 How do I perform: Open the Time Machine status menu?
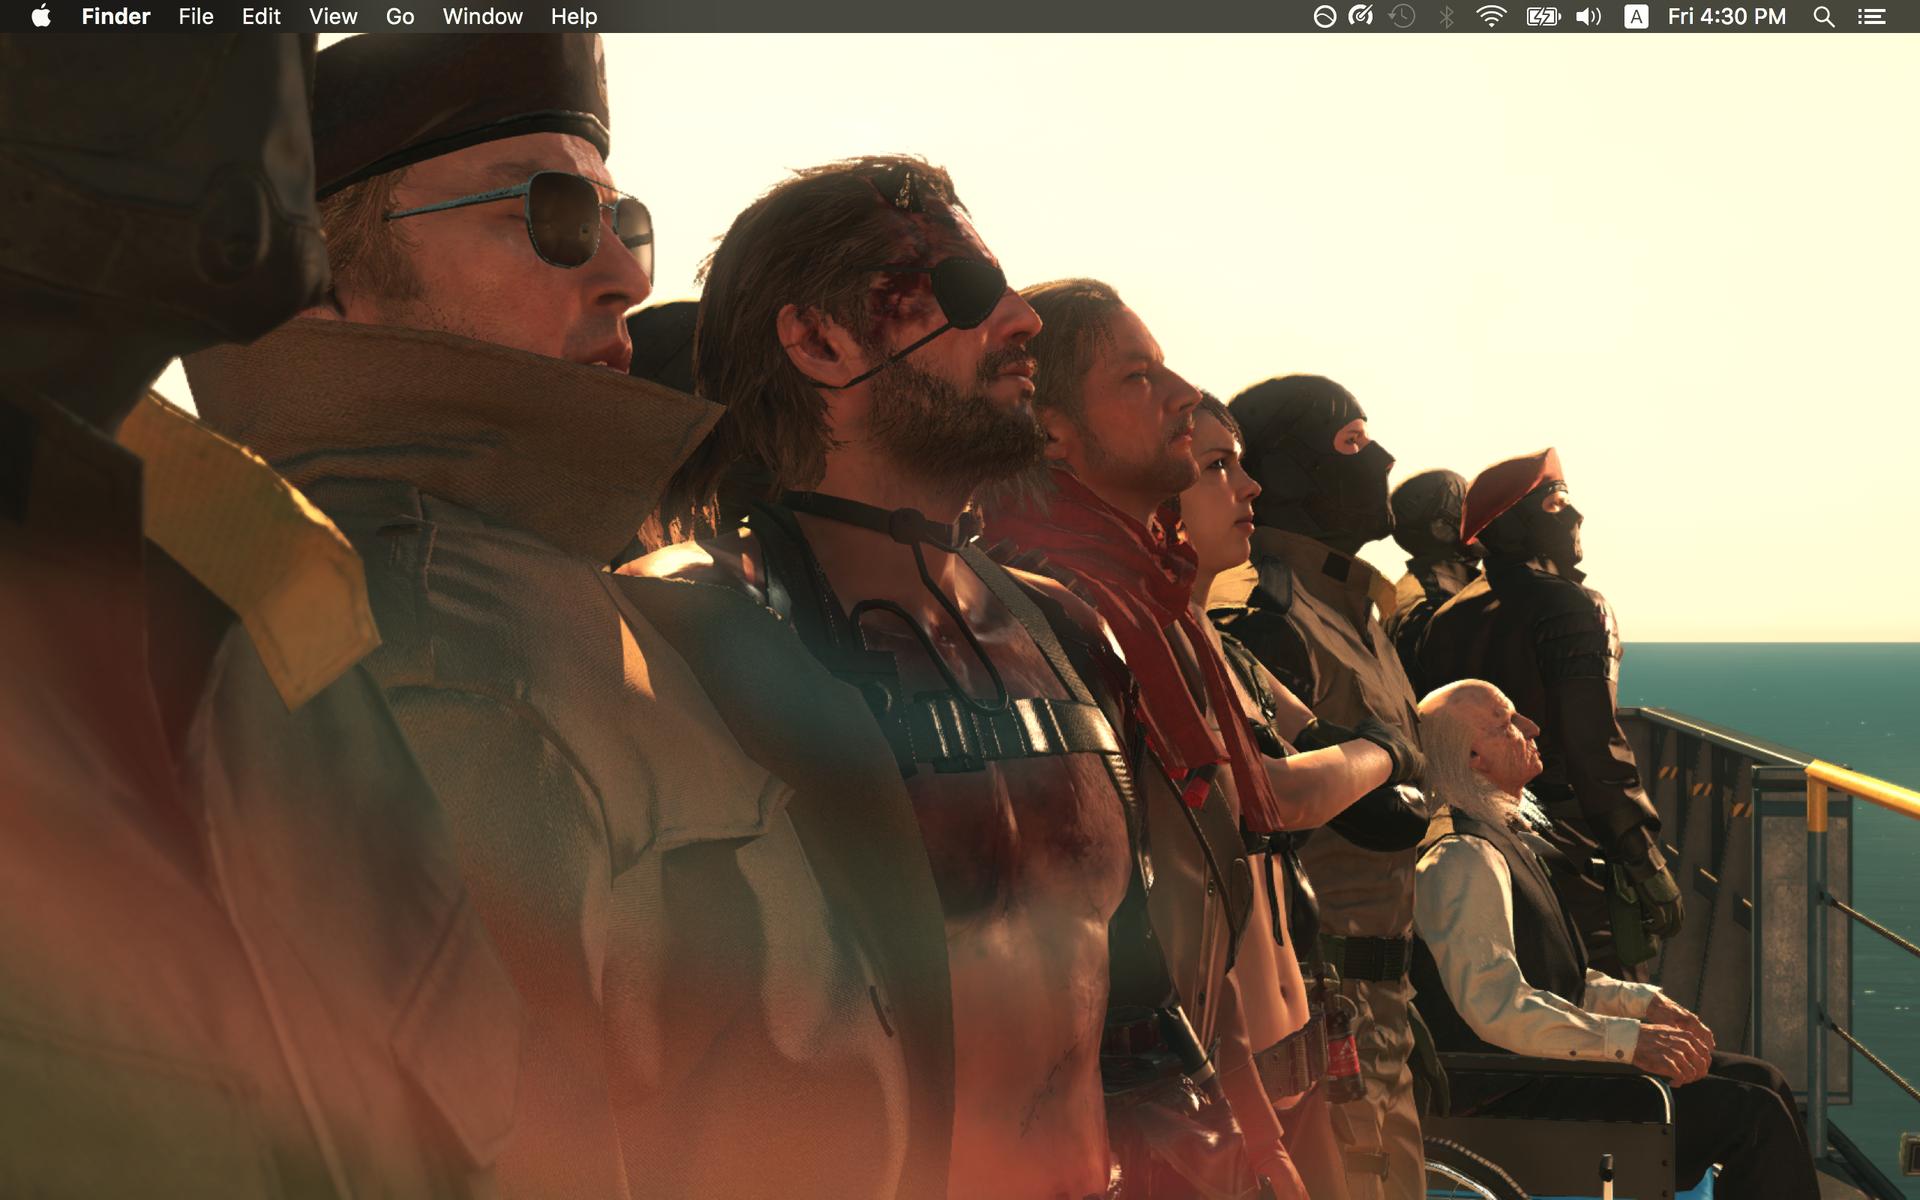pyautogui.click(x=1402, y=16)
